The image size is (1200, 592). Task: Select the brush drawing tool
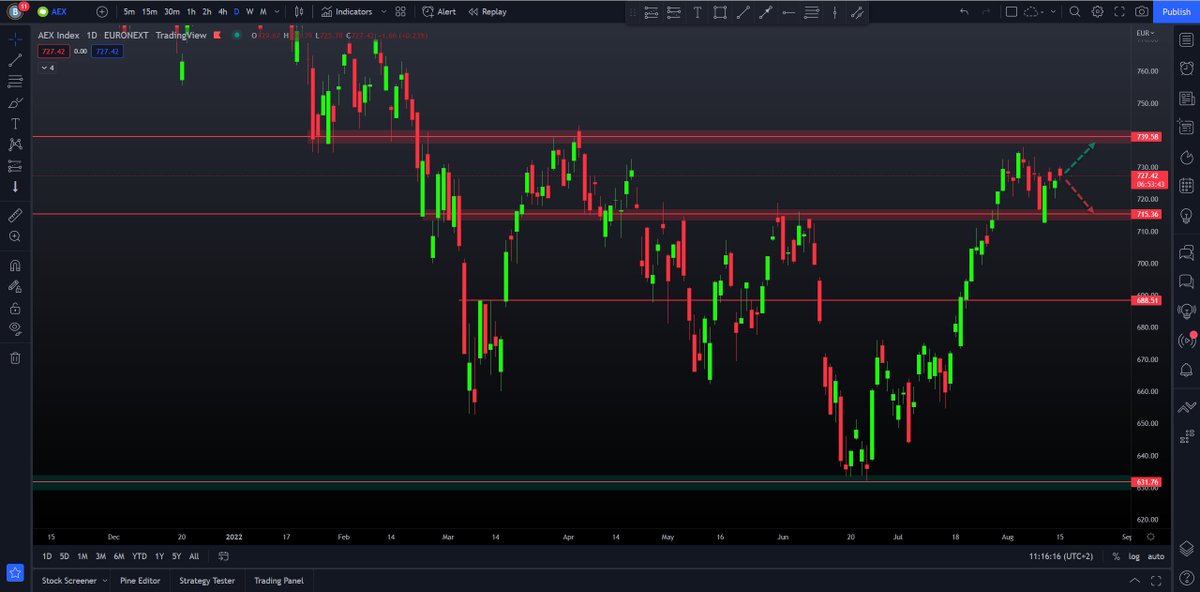coord(15,103)
